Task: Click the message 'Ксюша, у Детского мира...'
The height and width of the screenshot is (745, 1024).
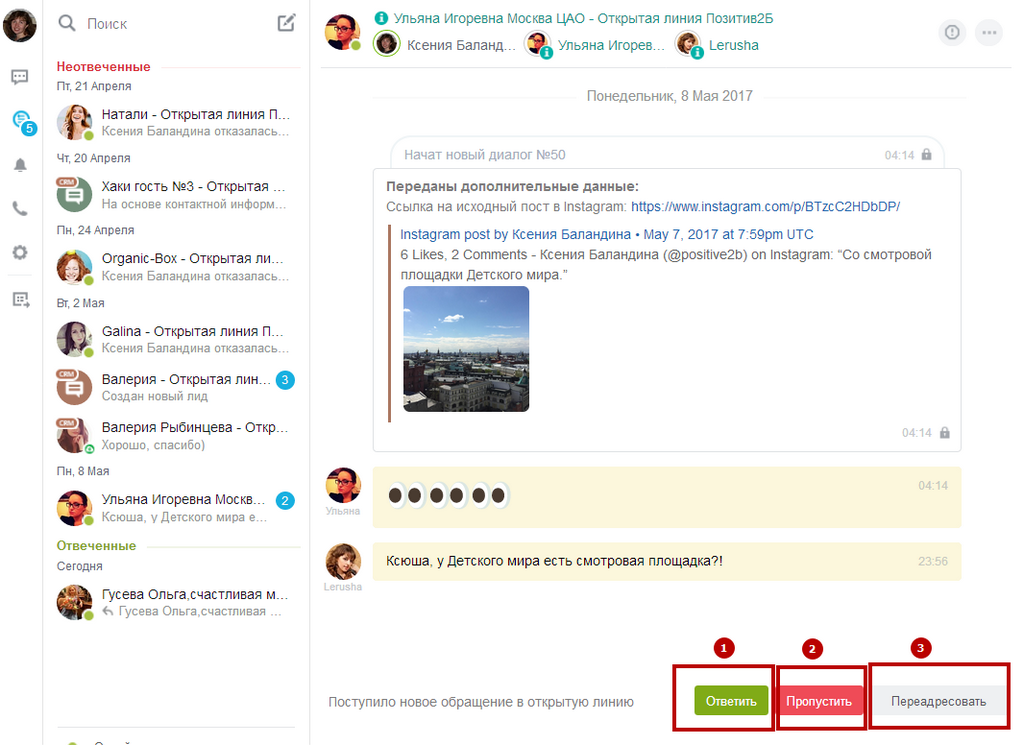Action: click(667, 562)
